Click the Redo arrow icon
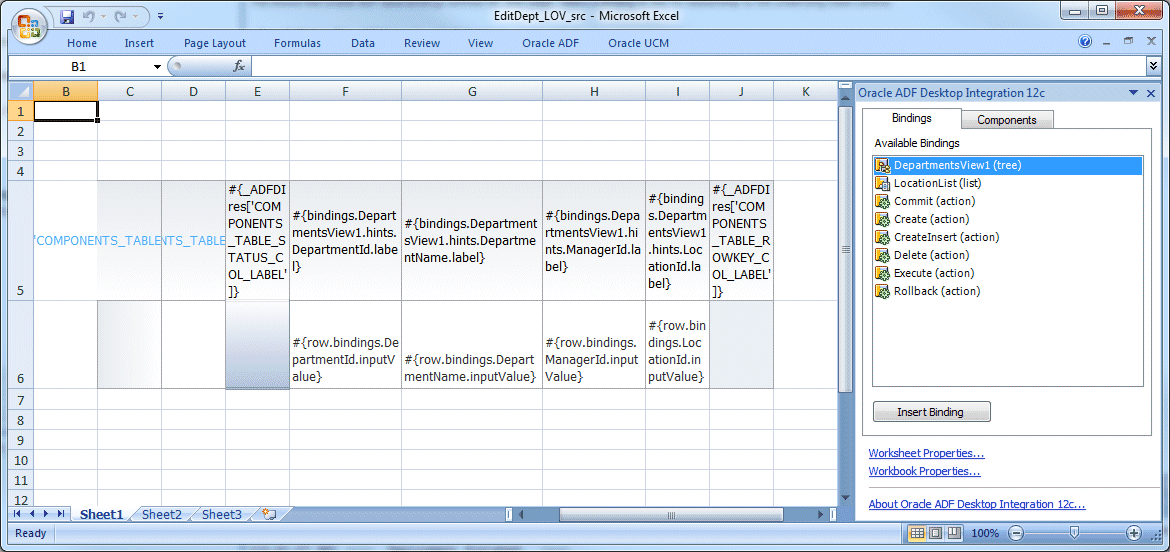The height and width of the screenshot is (552, 1170). pyautogui.click(x=121, y=16)
